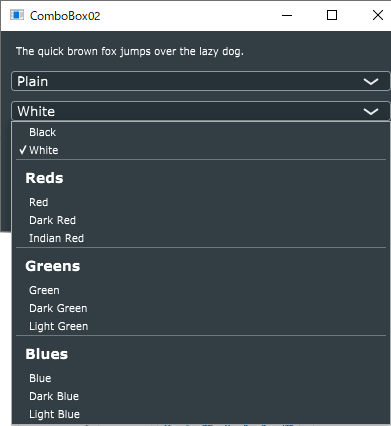391x426 pixels.
Task: Select Green in the Greens group
Action: (201, 290)
